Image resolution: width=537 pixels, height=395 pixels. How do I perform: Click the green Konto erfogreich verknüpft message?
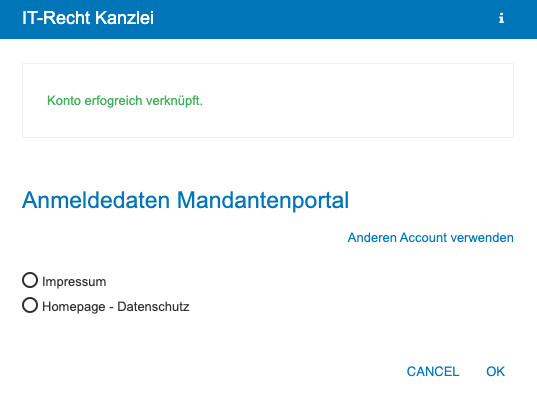click(125, 101)
